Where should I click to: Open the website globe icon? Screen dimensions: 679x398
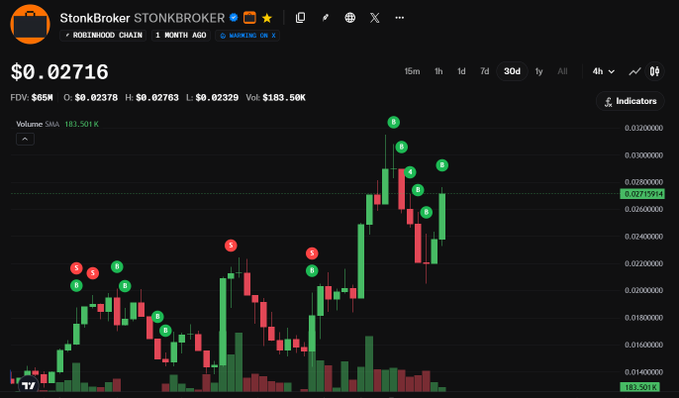[x=350, y=18]
